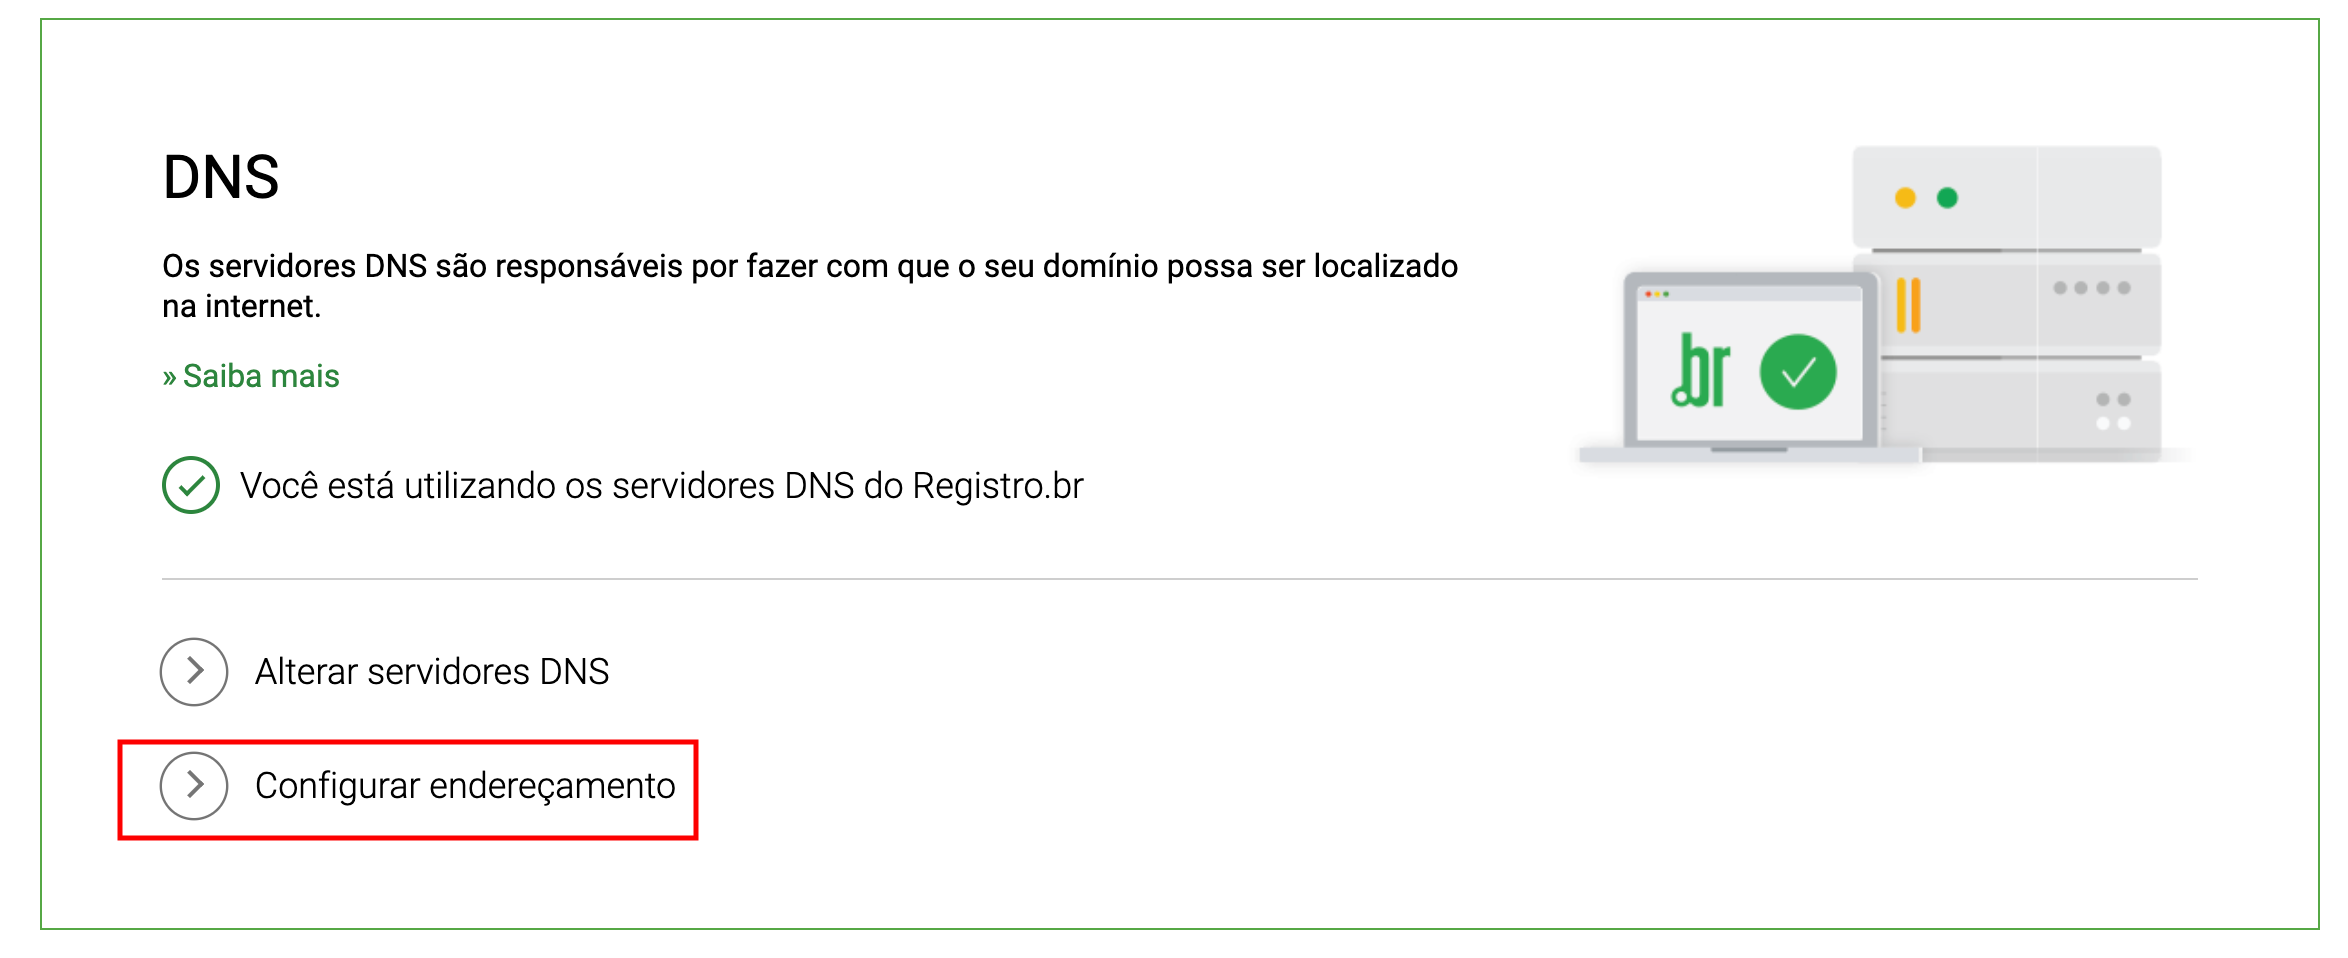Click the DNS description paragraph

[x=810, y=286]
